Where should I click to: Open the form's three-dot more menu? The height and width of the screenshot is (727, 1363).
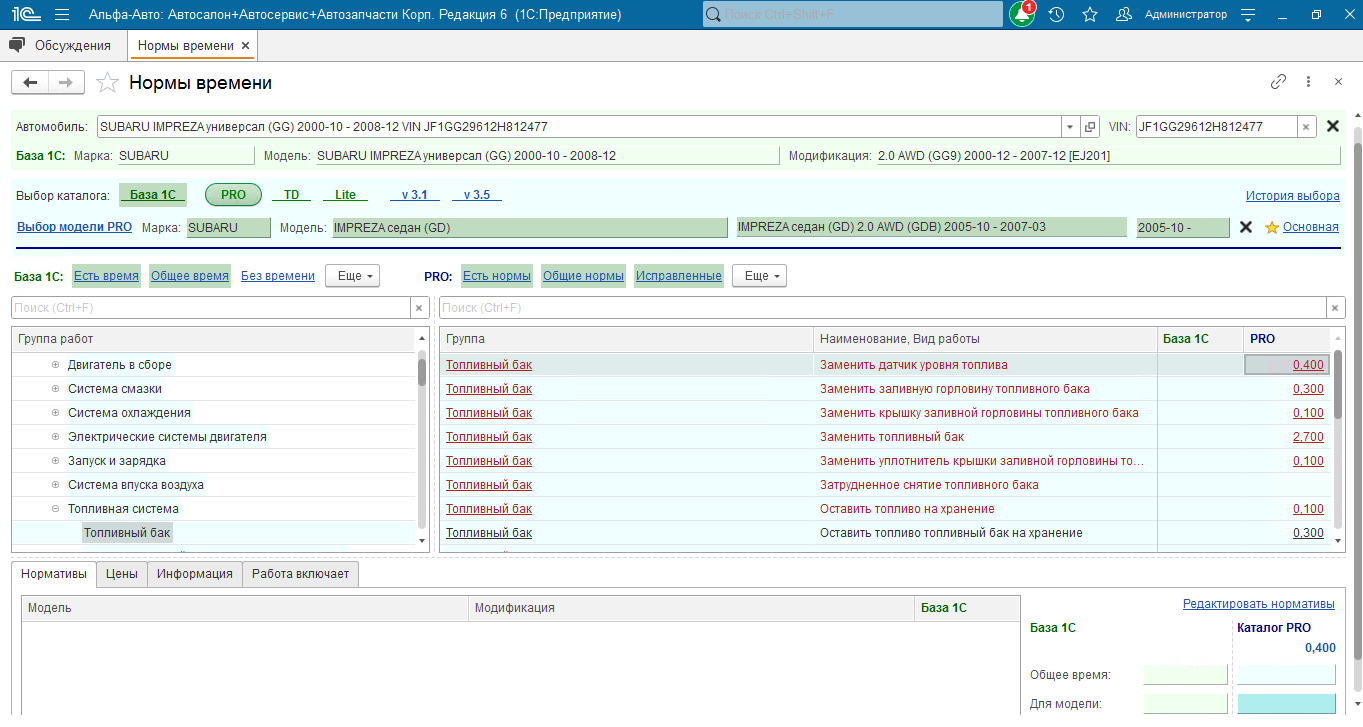click(x=1308, y=82)
